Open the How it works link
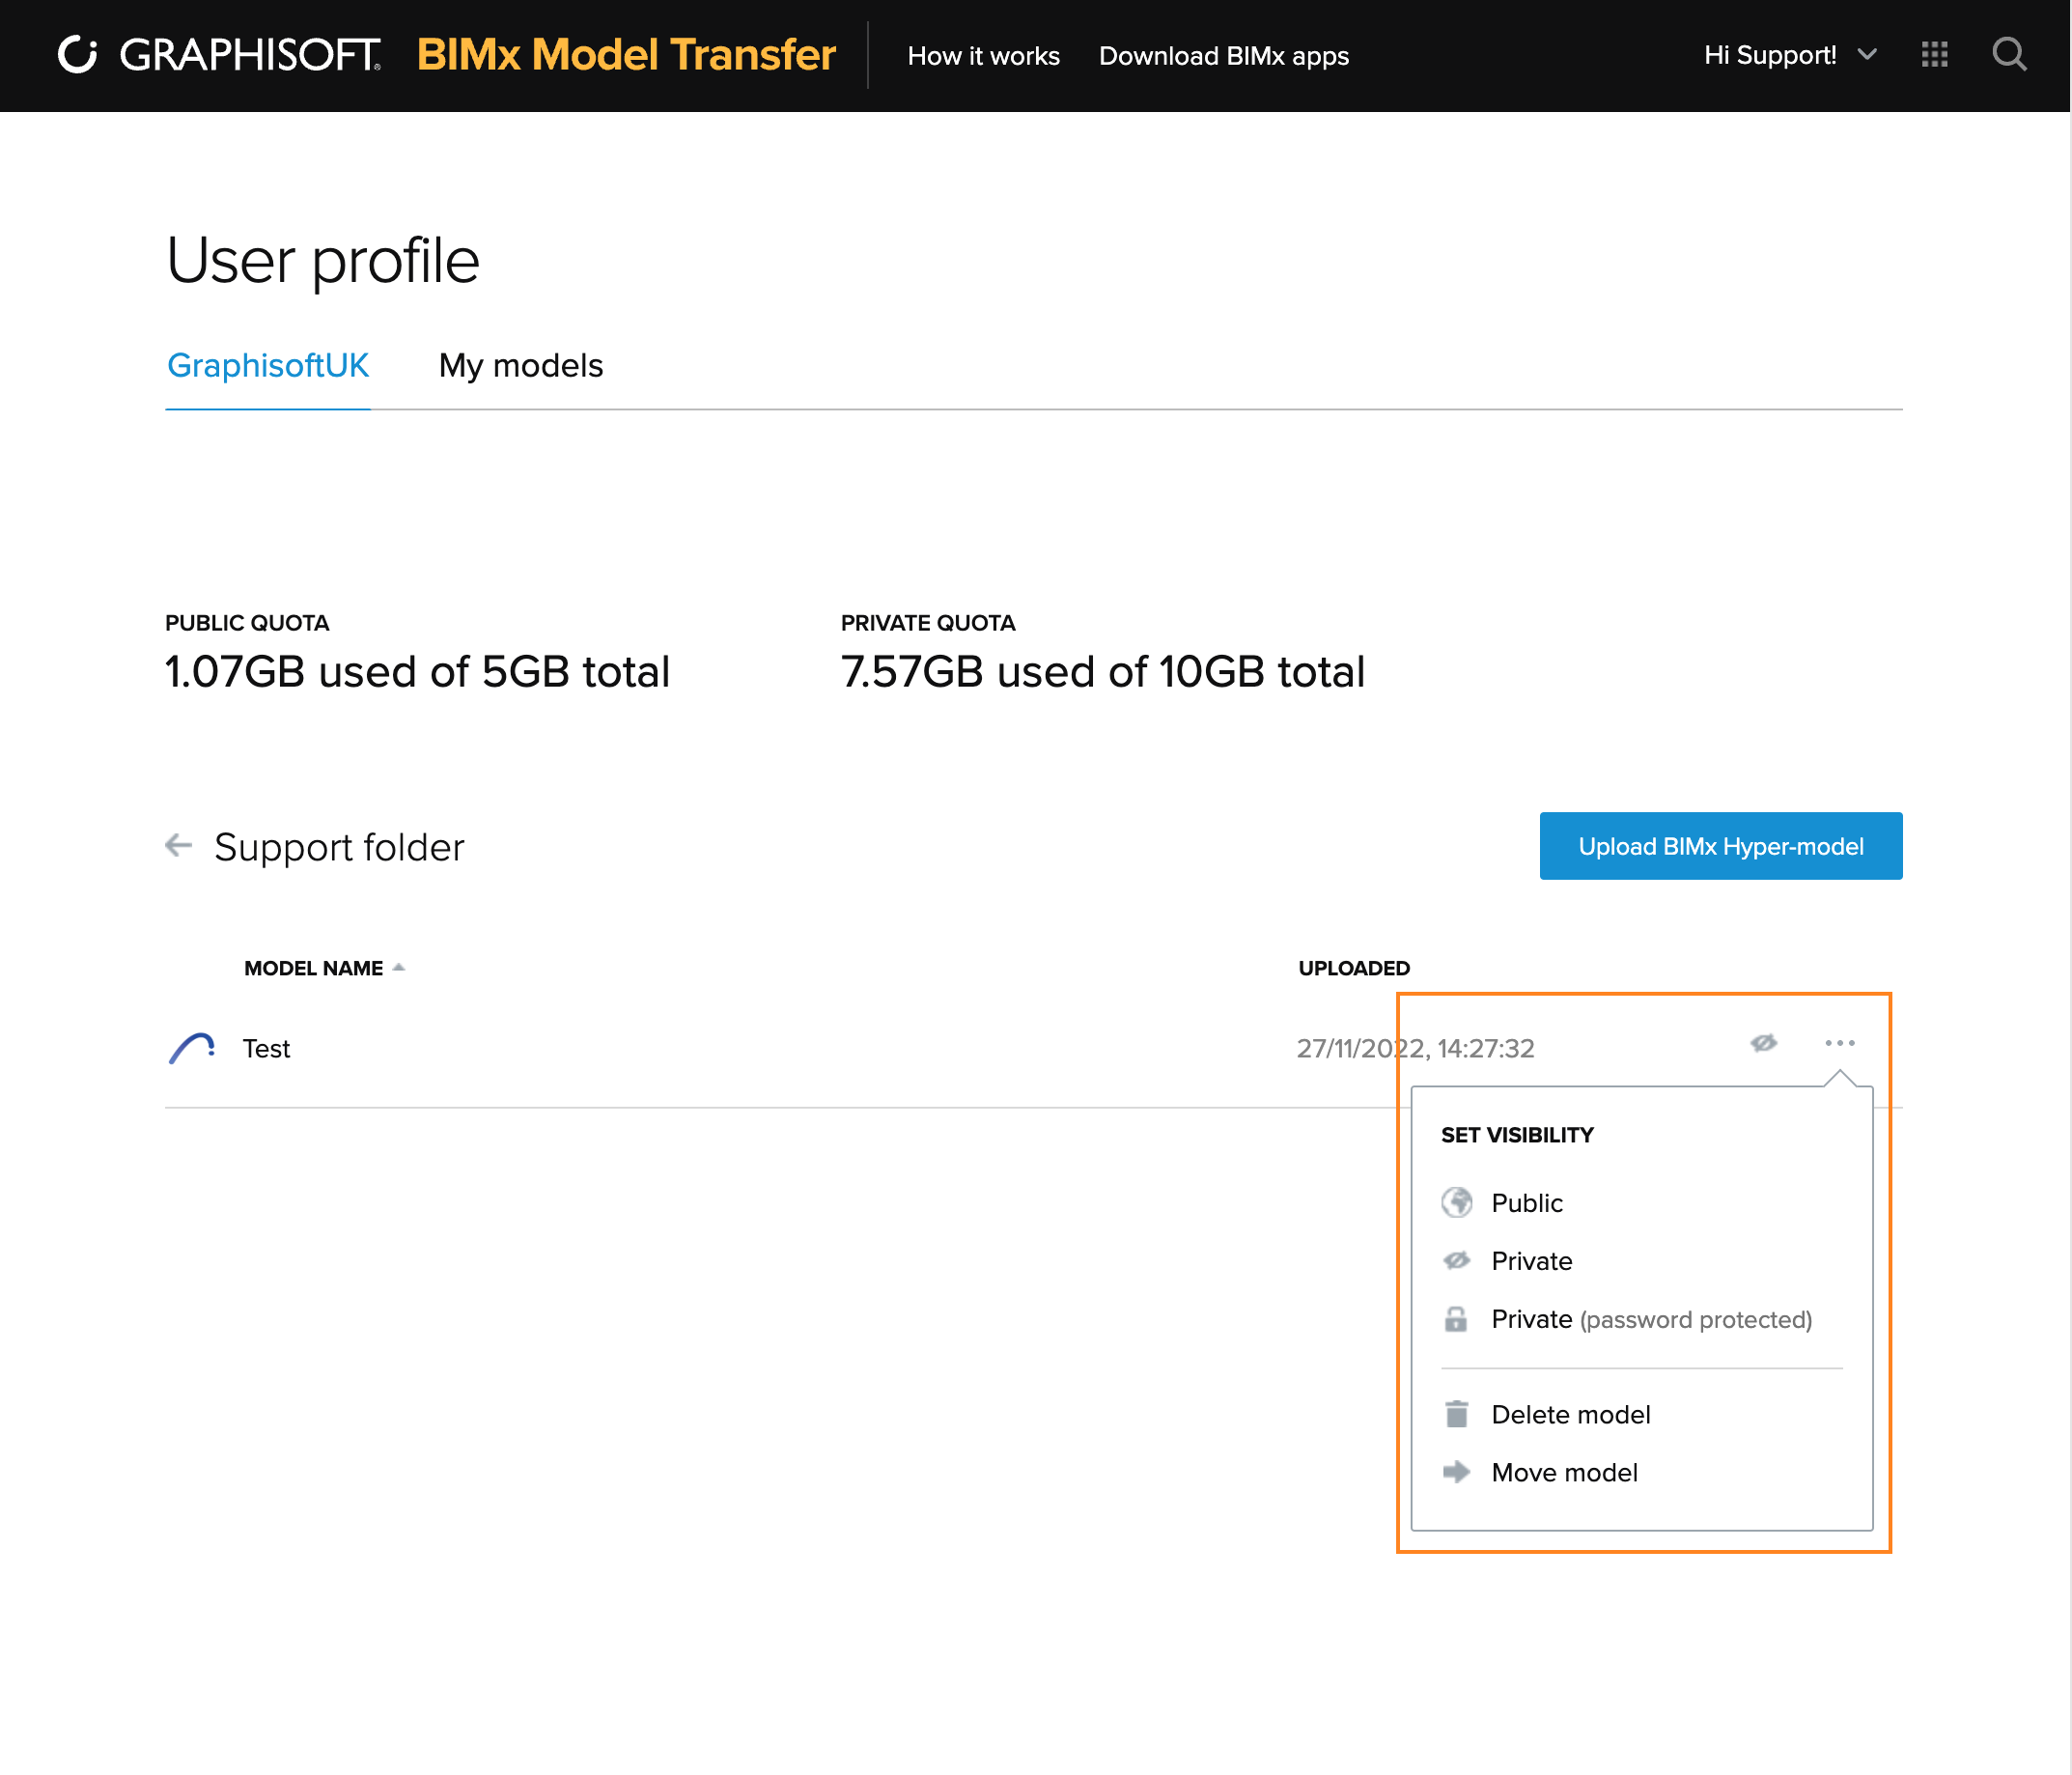This screenshot has height=1775, width=2072. 983,56
